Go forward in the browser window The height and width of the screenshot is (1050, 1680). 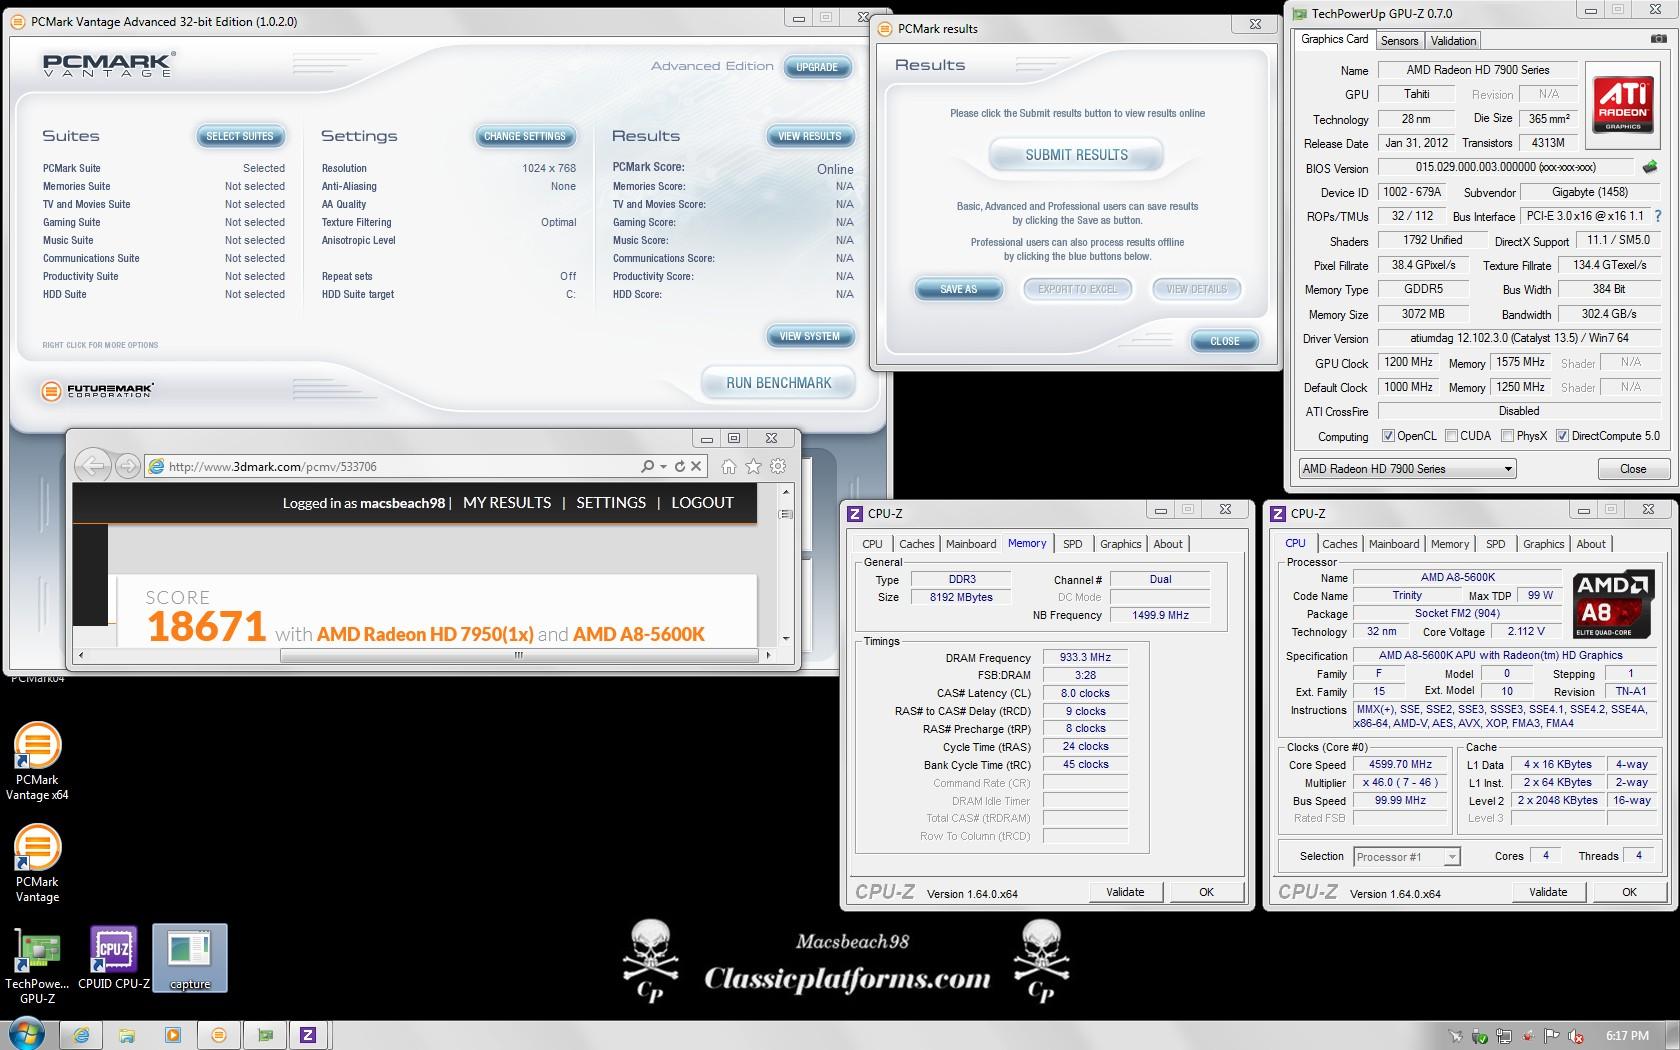tap(127, 466)
